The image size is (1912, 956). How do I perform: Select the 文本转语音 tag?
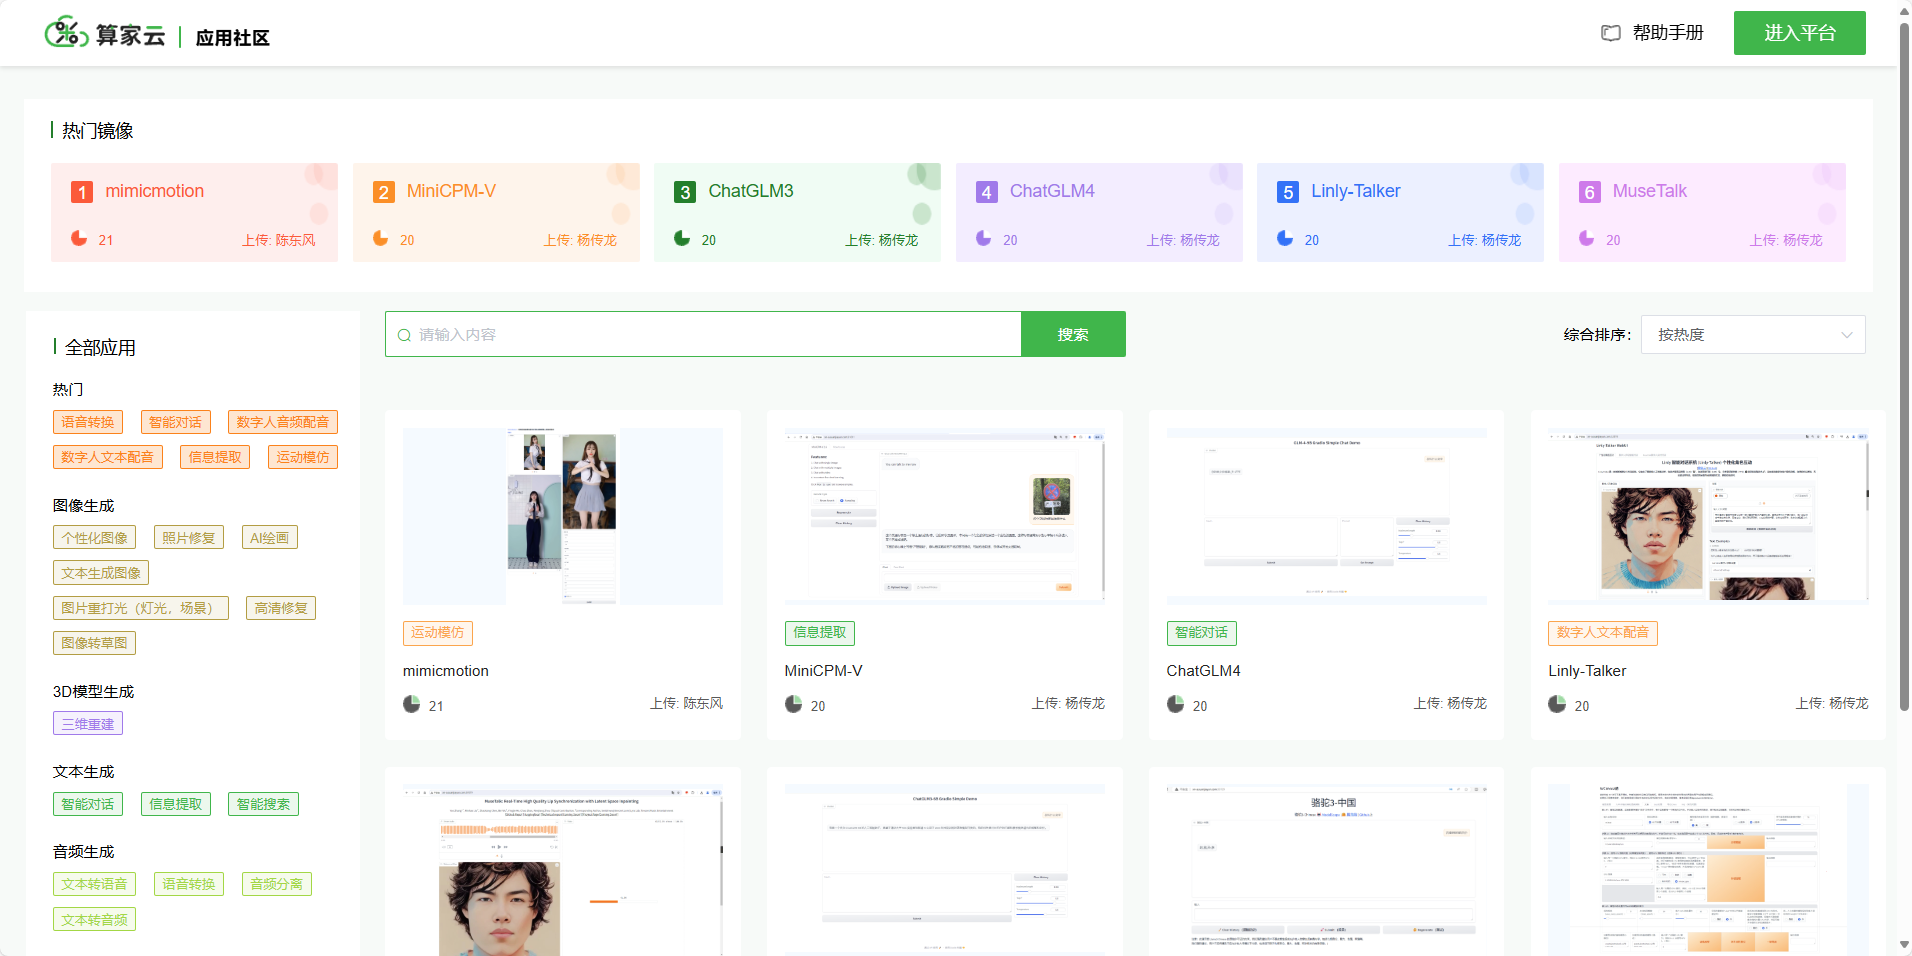tap(95, 884)
